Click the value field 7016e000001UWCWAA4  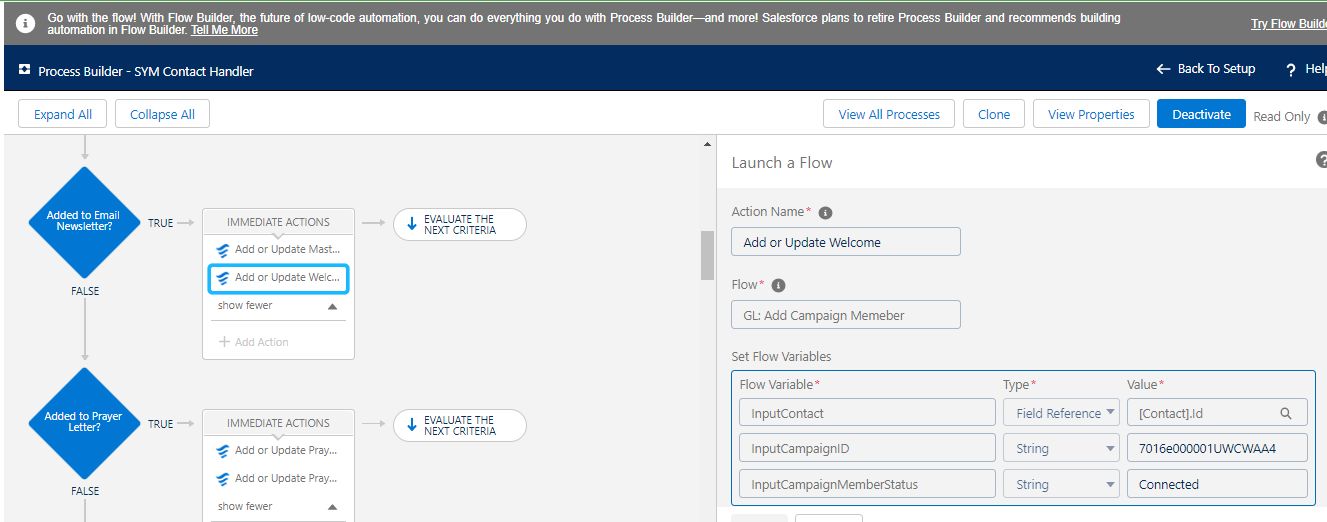pyautogui.click(x=1217, y=449)
